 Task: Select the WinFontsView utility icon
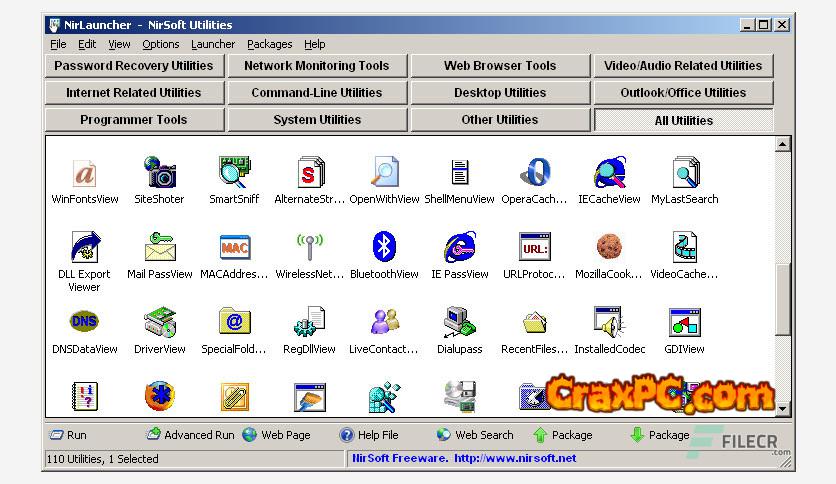84,173
